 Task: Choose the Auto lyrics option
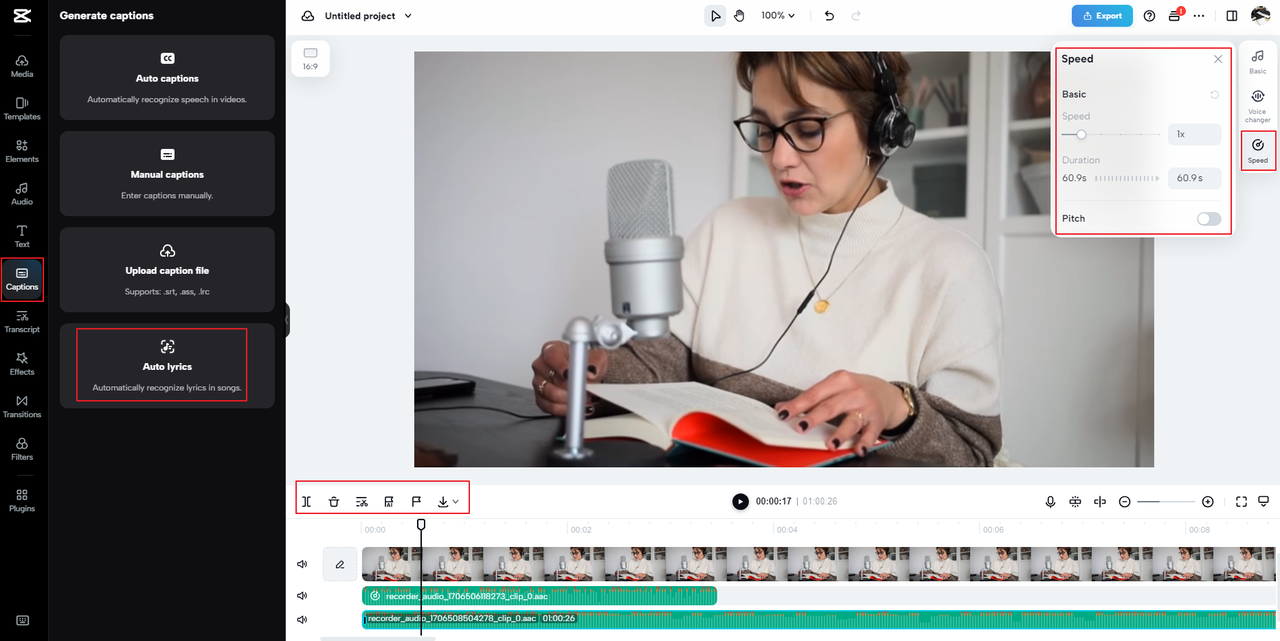click(x=167, y=366)
